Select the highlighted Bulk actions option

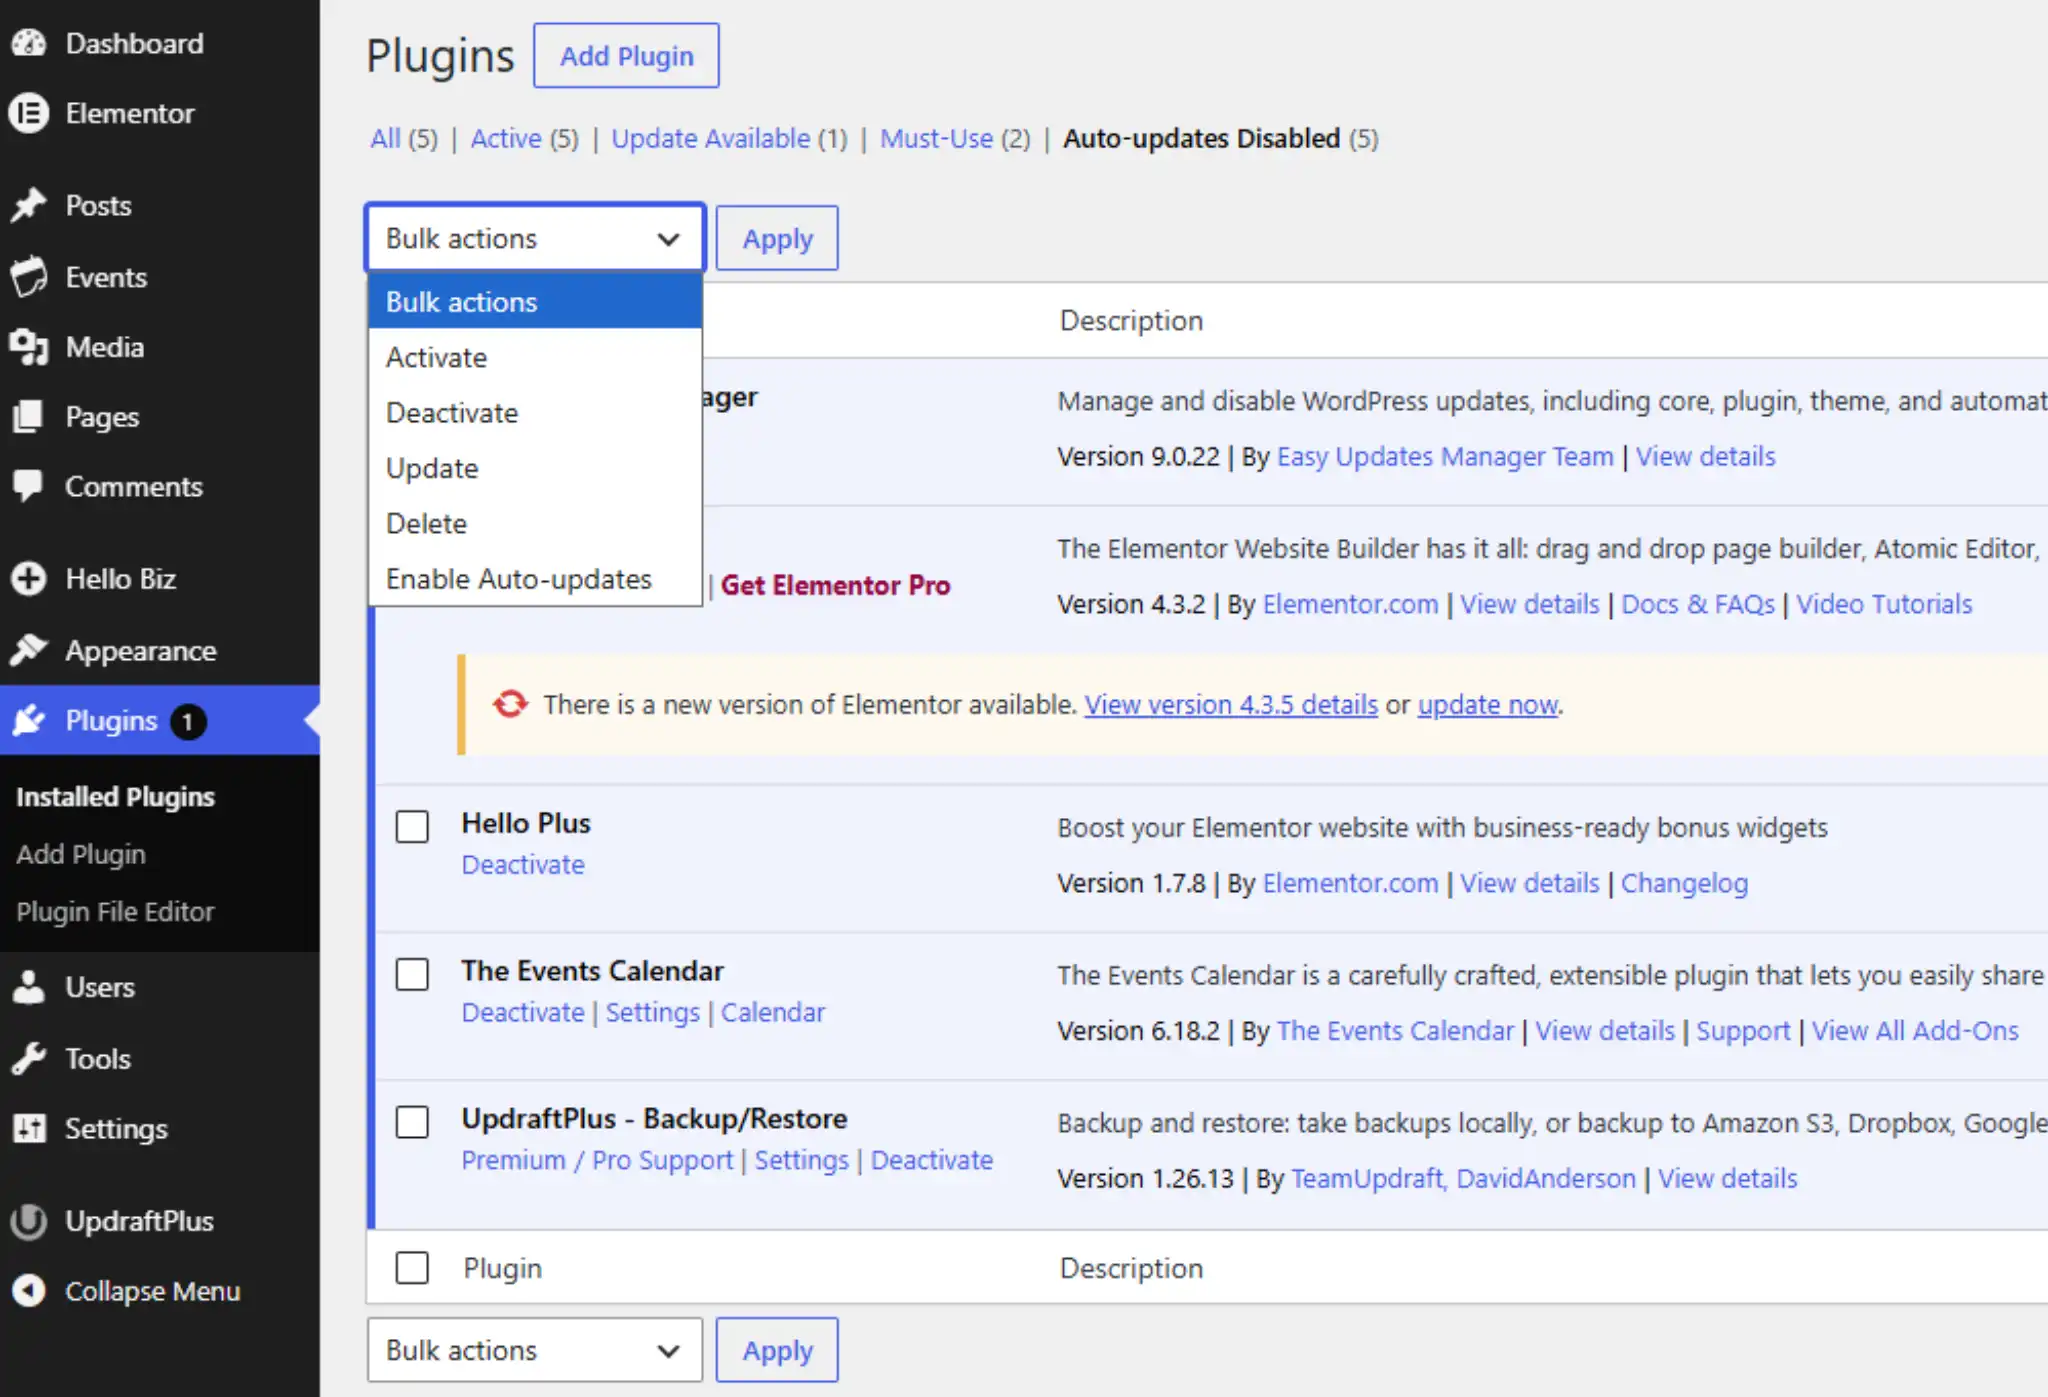click(535, 302)
